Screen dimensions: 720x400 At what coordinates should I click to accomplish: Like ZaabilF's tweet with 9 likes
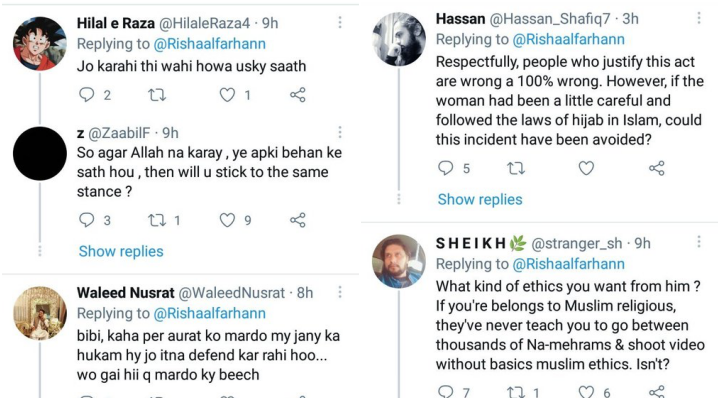point(228,220)
